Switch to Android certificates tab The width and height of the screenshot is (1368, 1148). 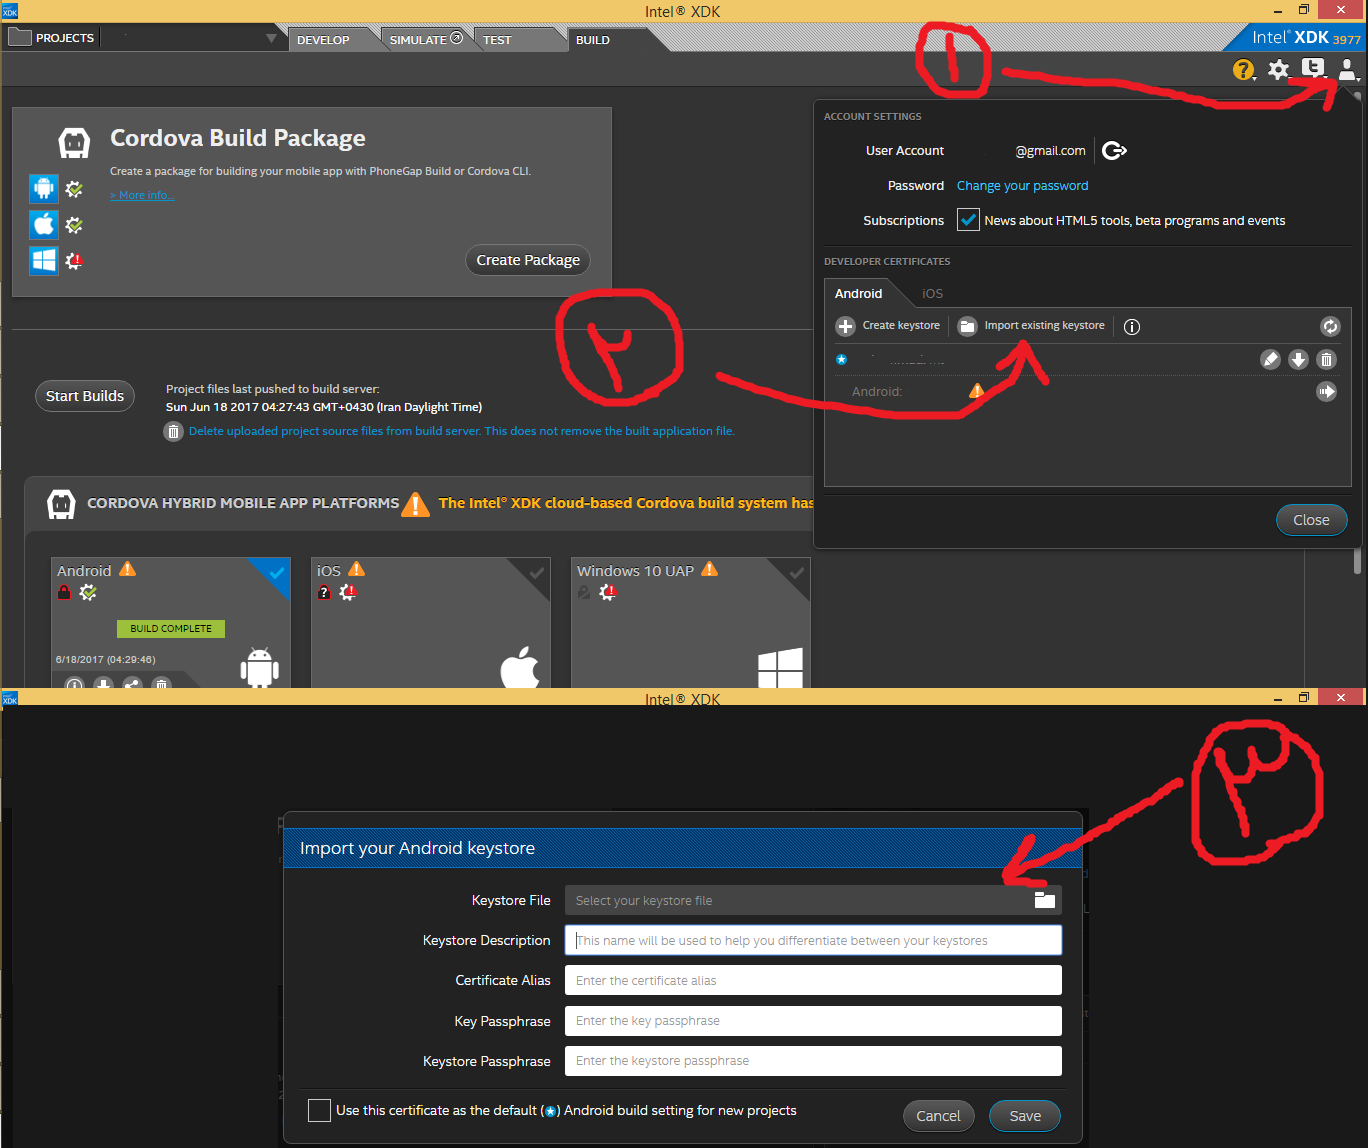pos(859,293)
